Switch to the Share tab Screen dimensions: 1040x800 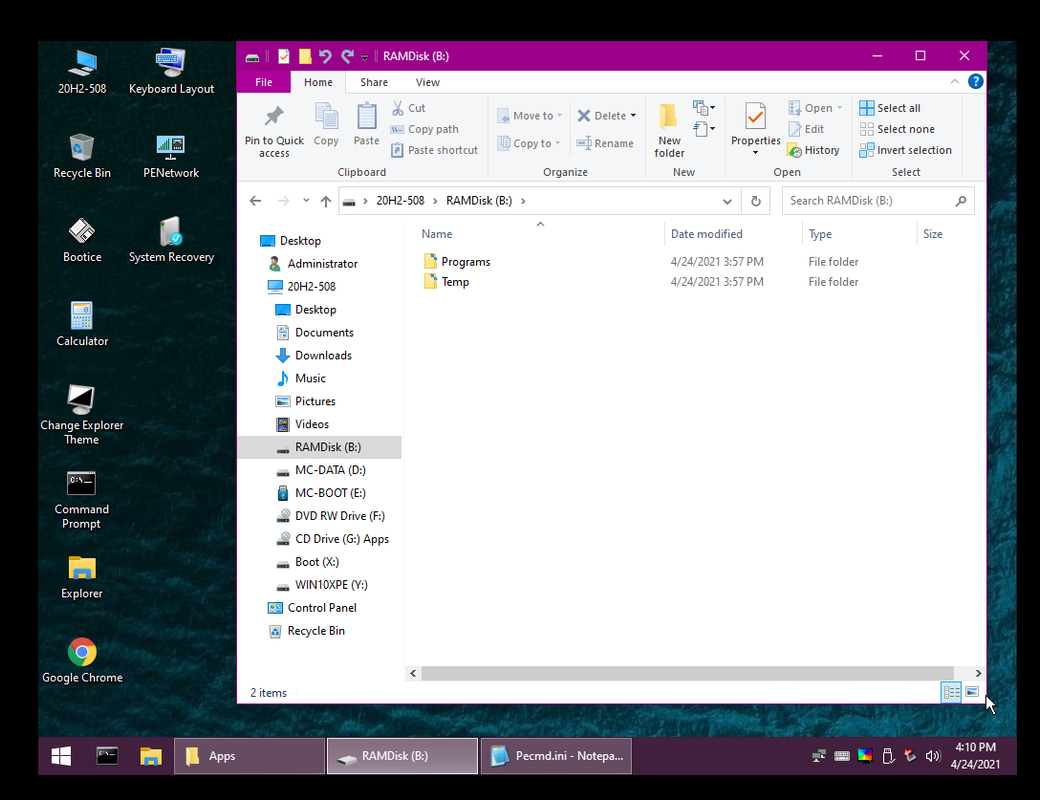[x=374, y=82]
